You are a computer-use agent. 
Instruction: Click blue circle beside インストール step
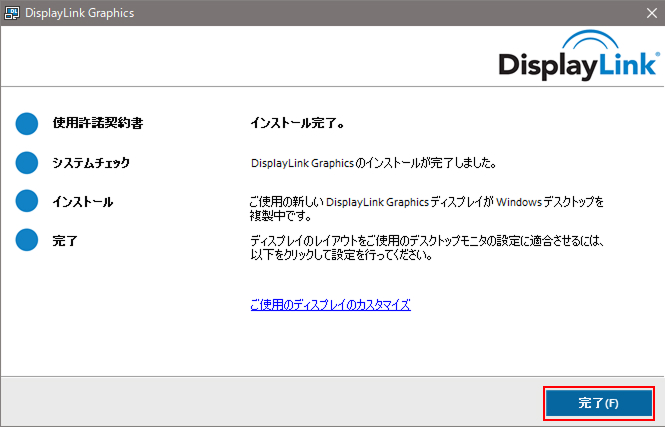click(x=26, y=201)
